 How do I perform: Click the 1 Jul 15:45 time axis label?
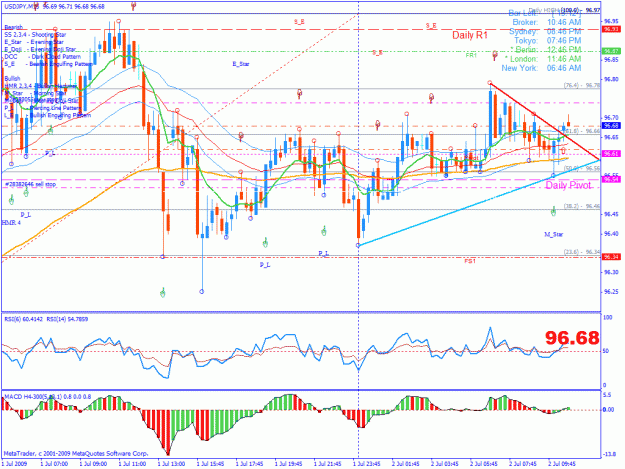coord(210,464)
